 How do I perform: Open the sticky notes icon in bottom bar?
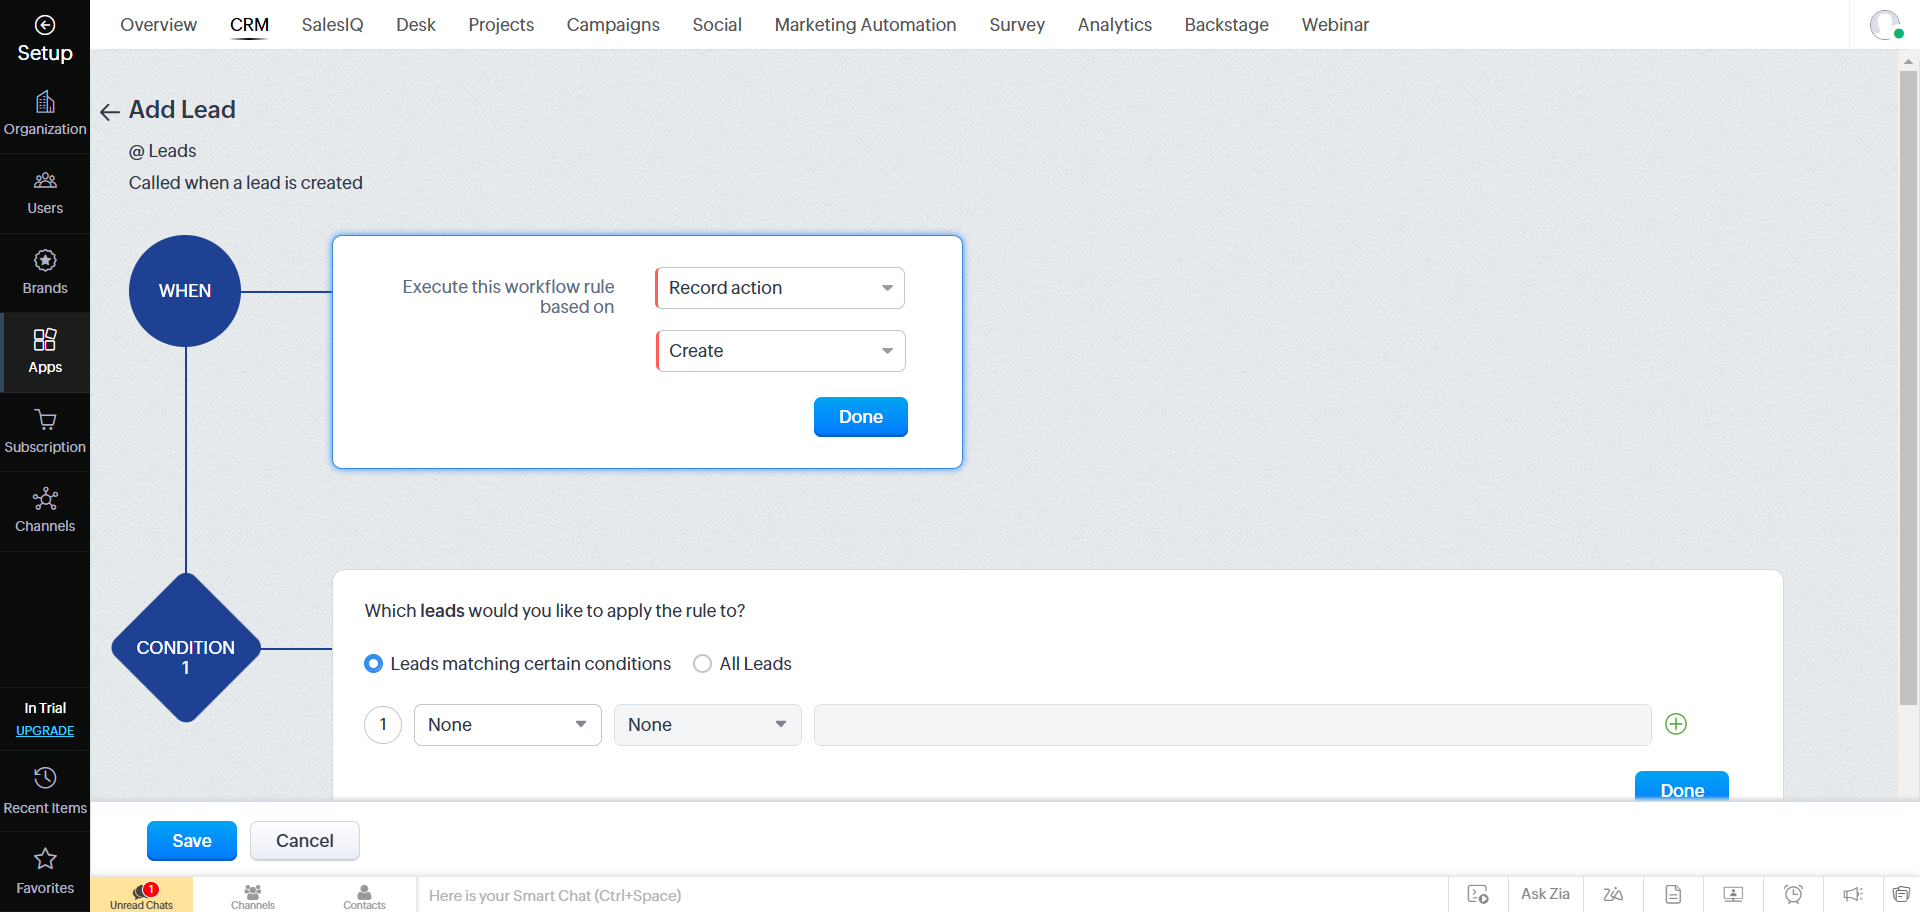[1901, 894]
